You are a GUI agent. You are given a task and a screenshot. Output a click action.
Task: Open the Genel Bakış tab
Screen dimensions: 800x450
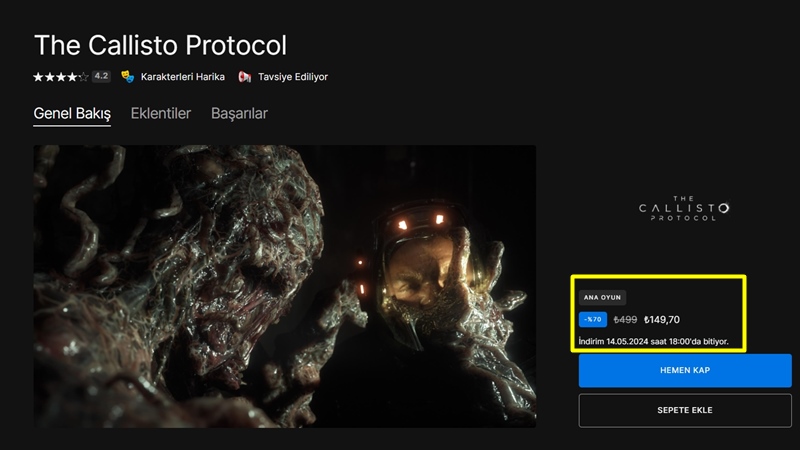[x=72, y=114]
